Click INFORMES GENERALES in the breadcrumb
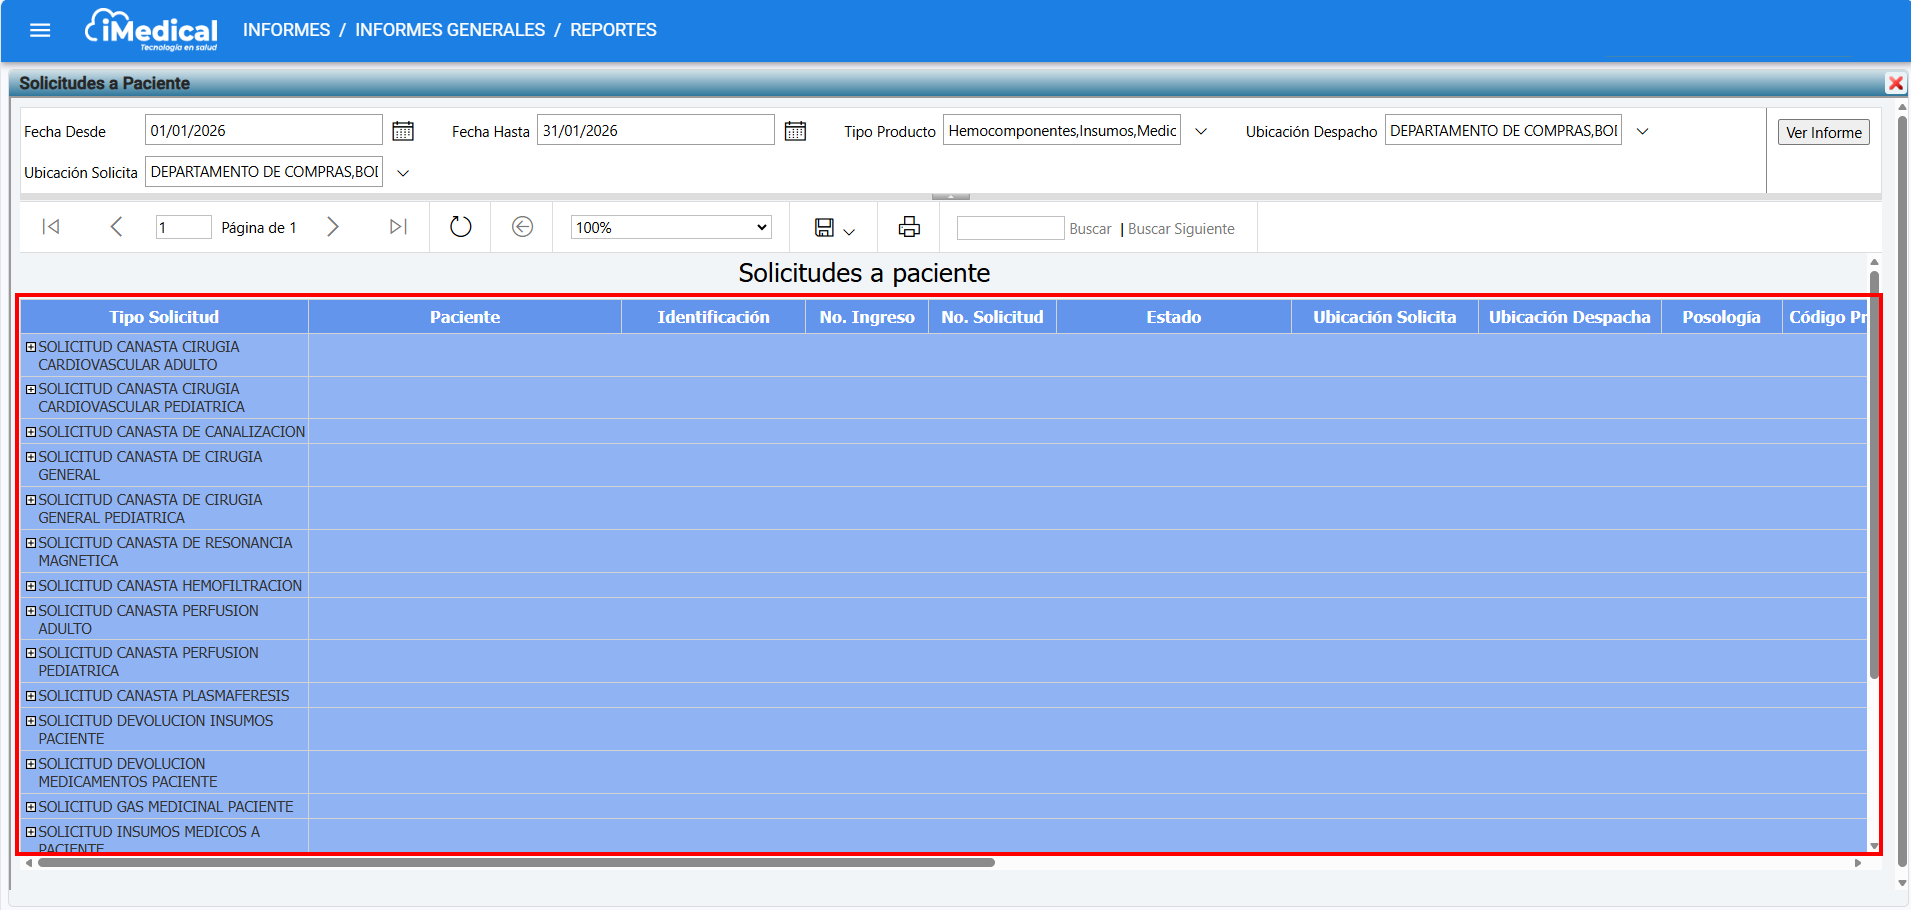Screen dimensions: 1911x910 [450, 30]
